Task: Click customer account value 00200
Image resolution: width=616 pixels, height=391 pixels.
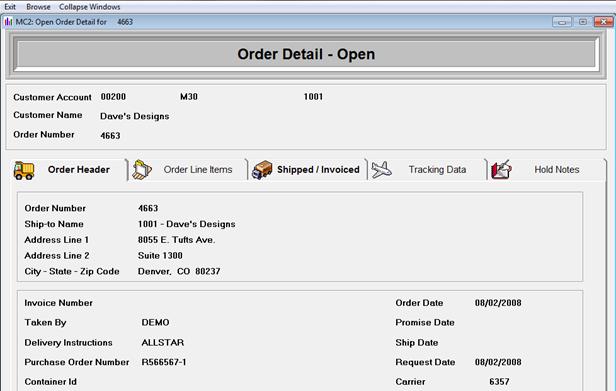Action: [x=113, y=97]
